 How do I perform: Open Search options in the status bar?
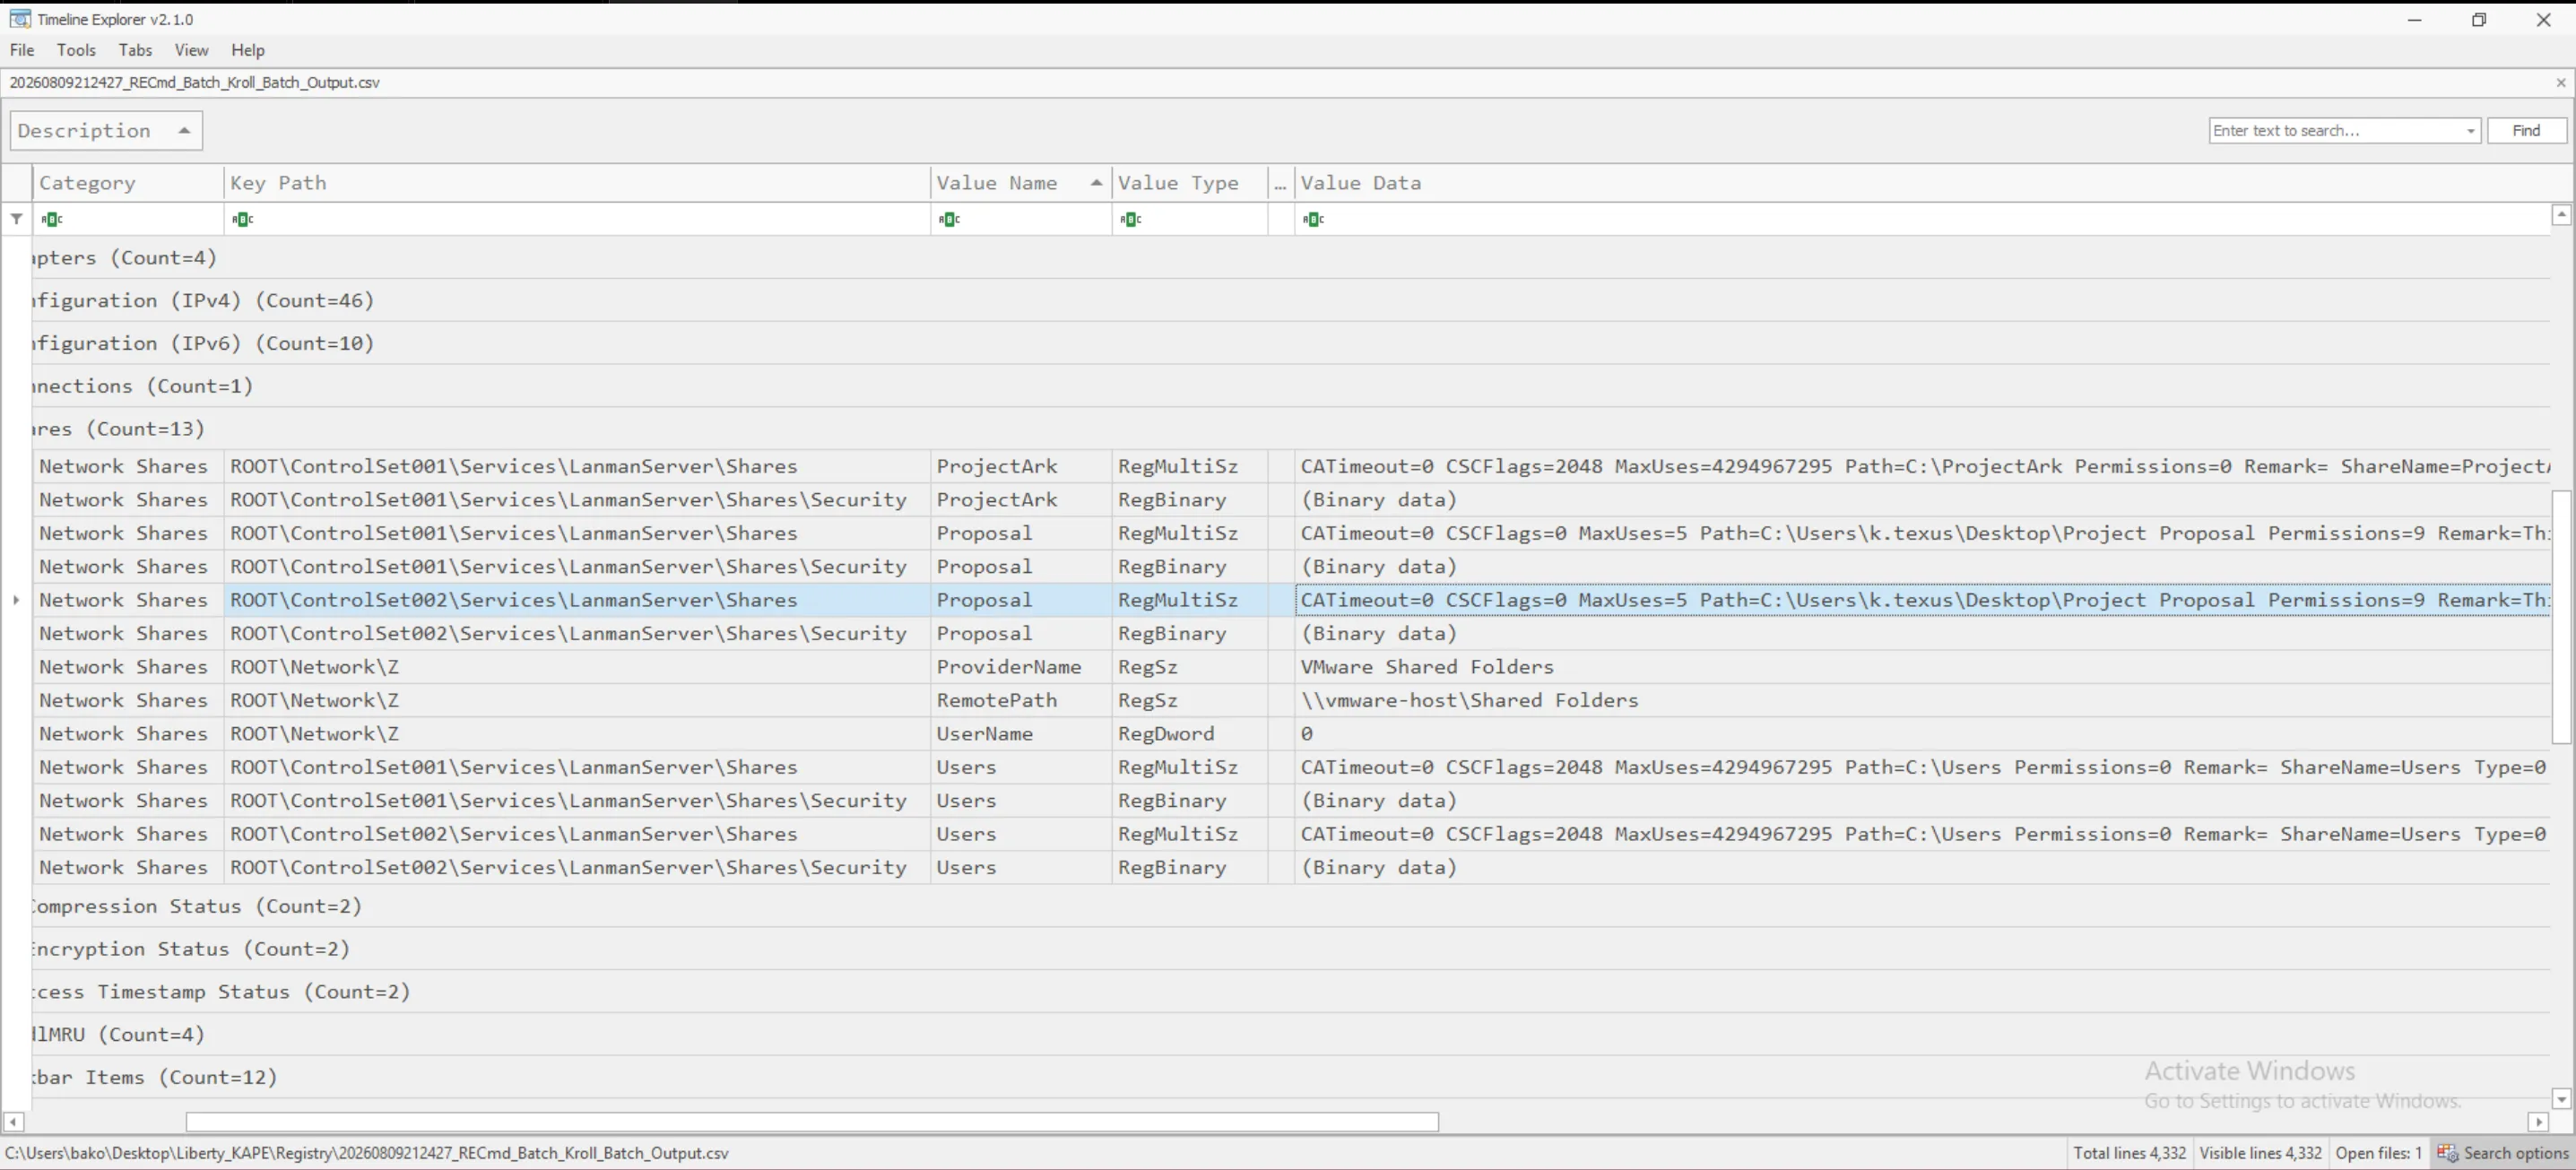2504,1153
